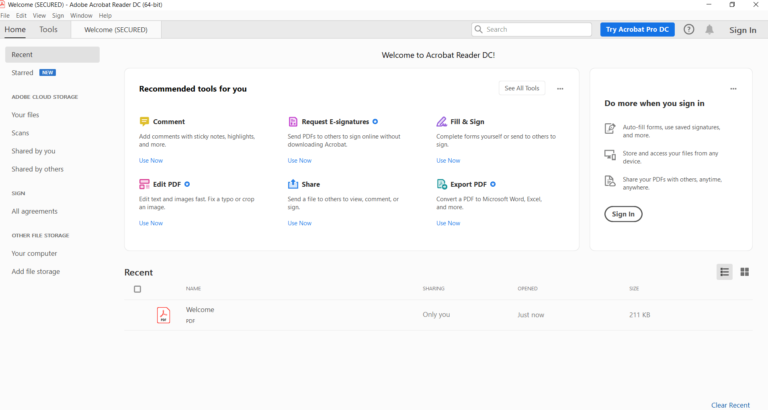Open Shared by others
Viewport: 768px width, 410px height.
pos(38,169)
